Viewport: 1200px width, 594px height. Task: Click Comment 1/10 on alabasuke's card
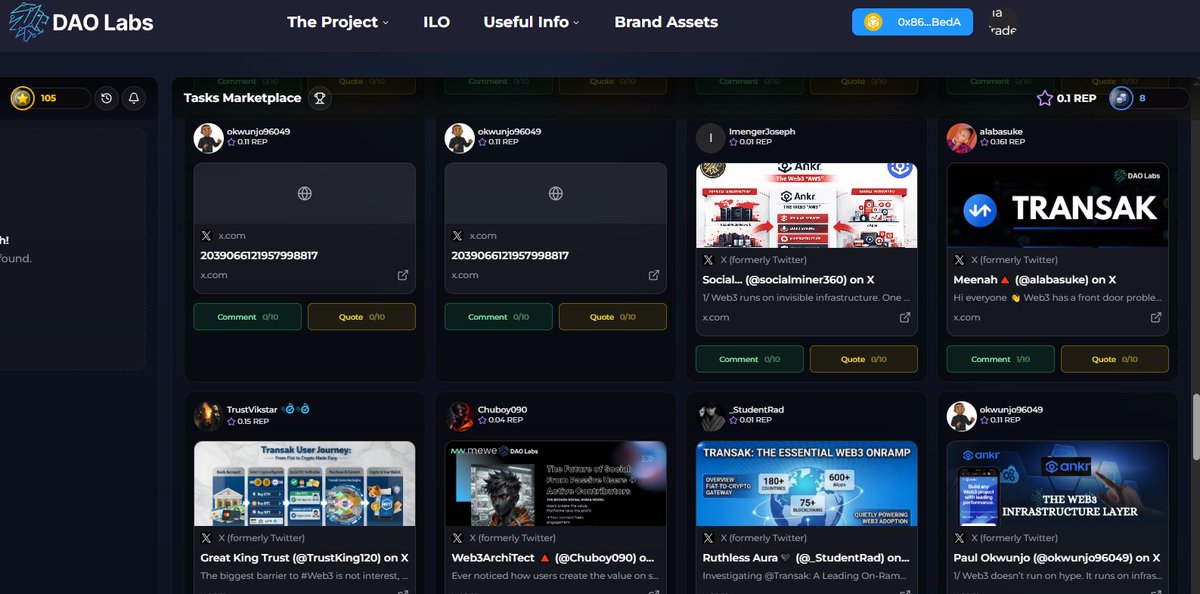pos(1001,359)
